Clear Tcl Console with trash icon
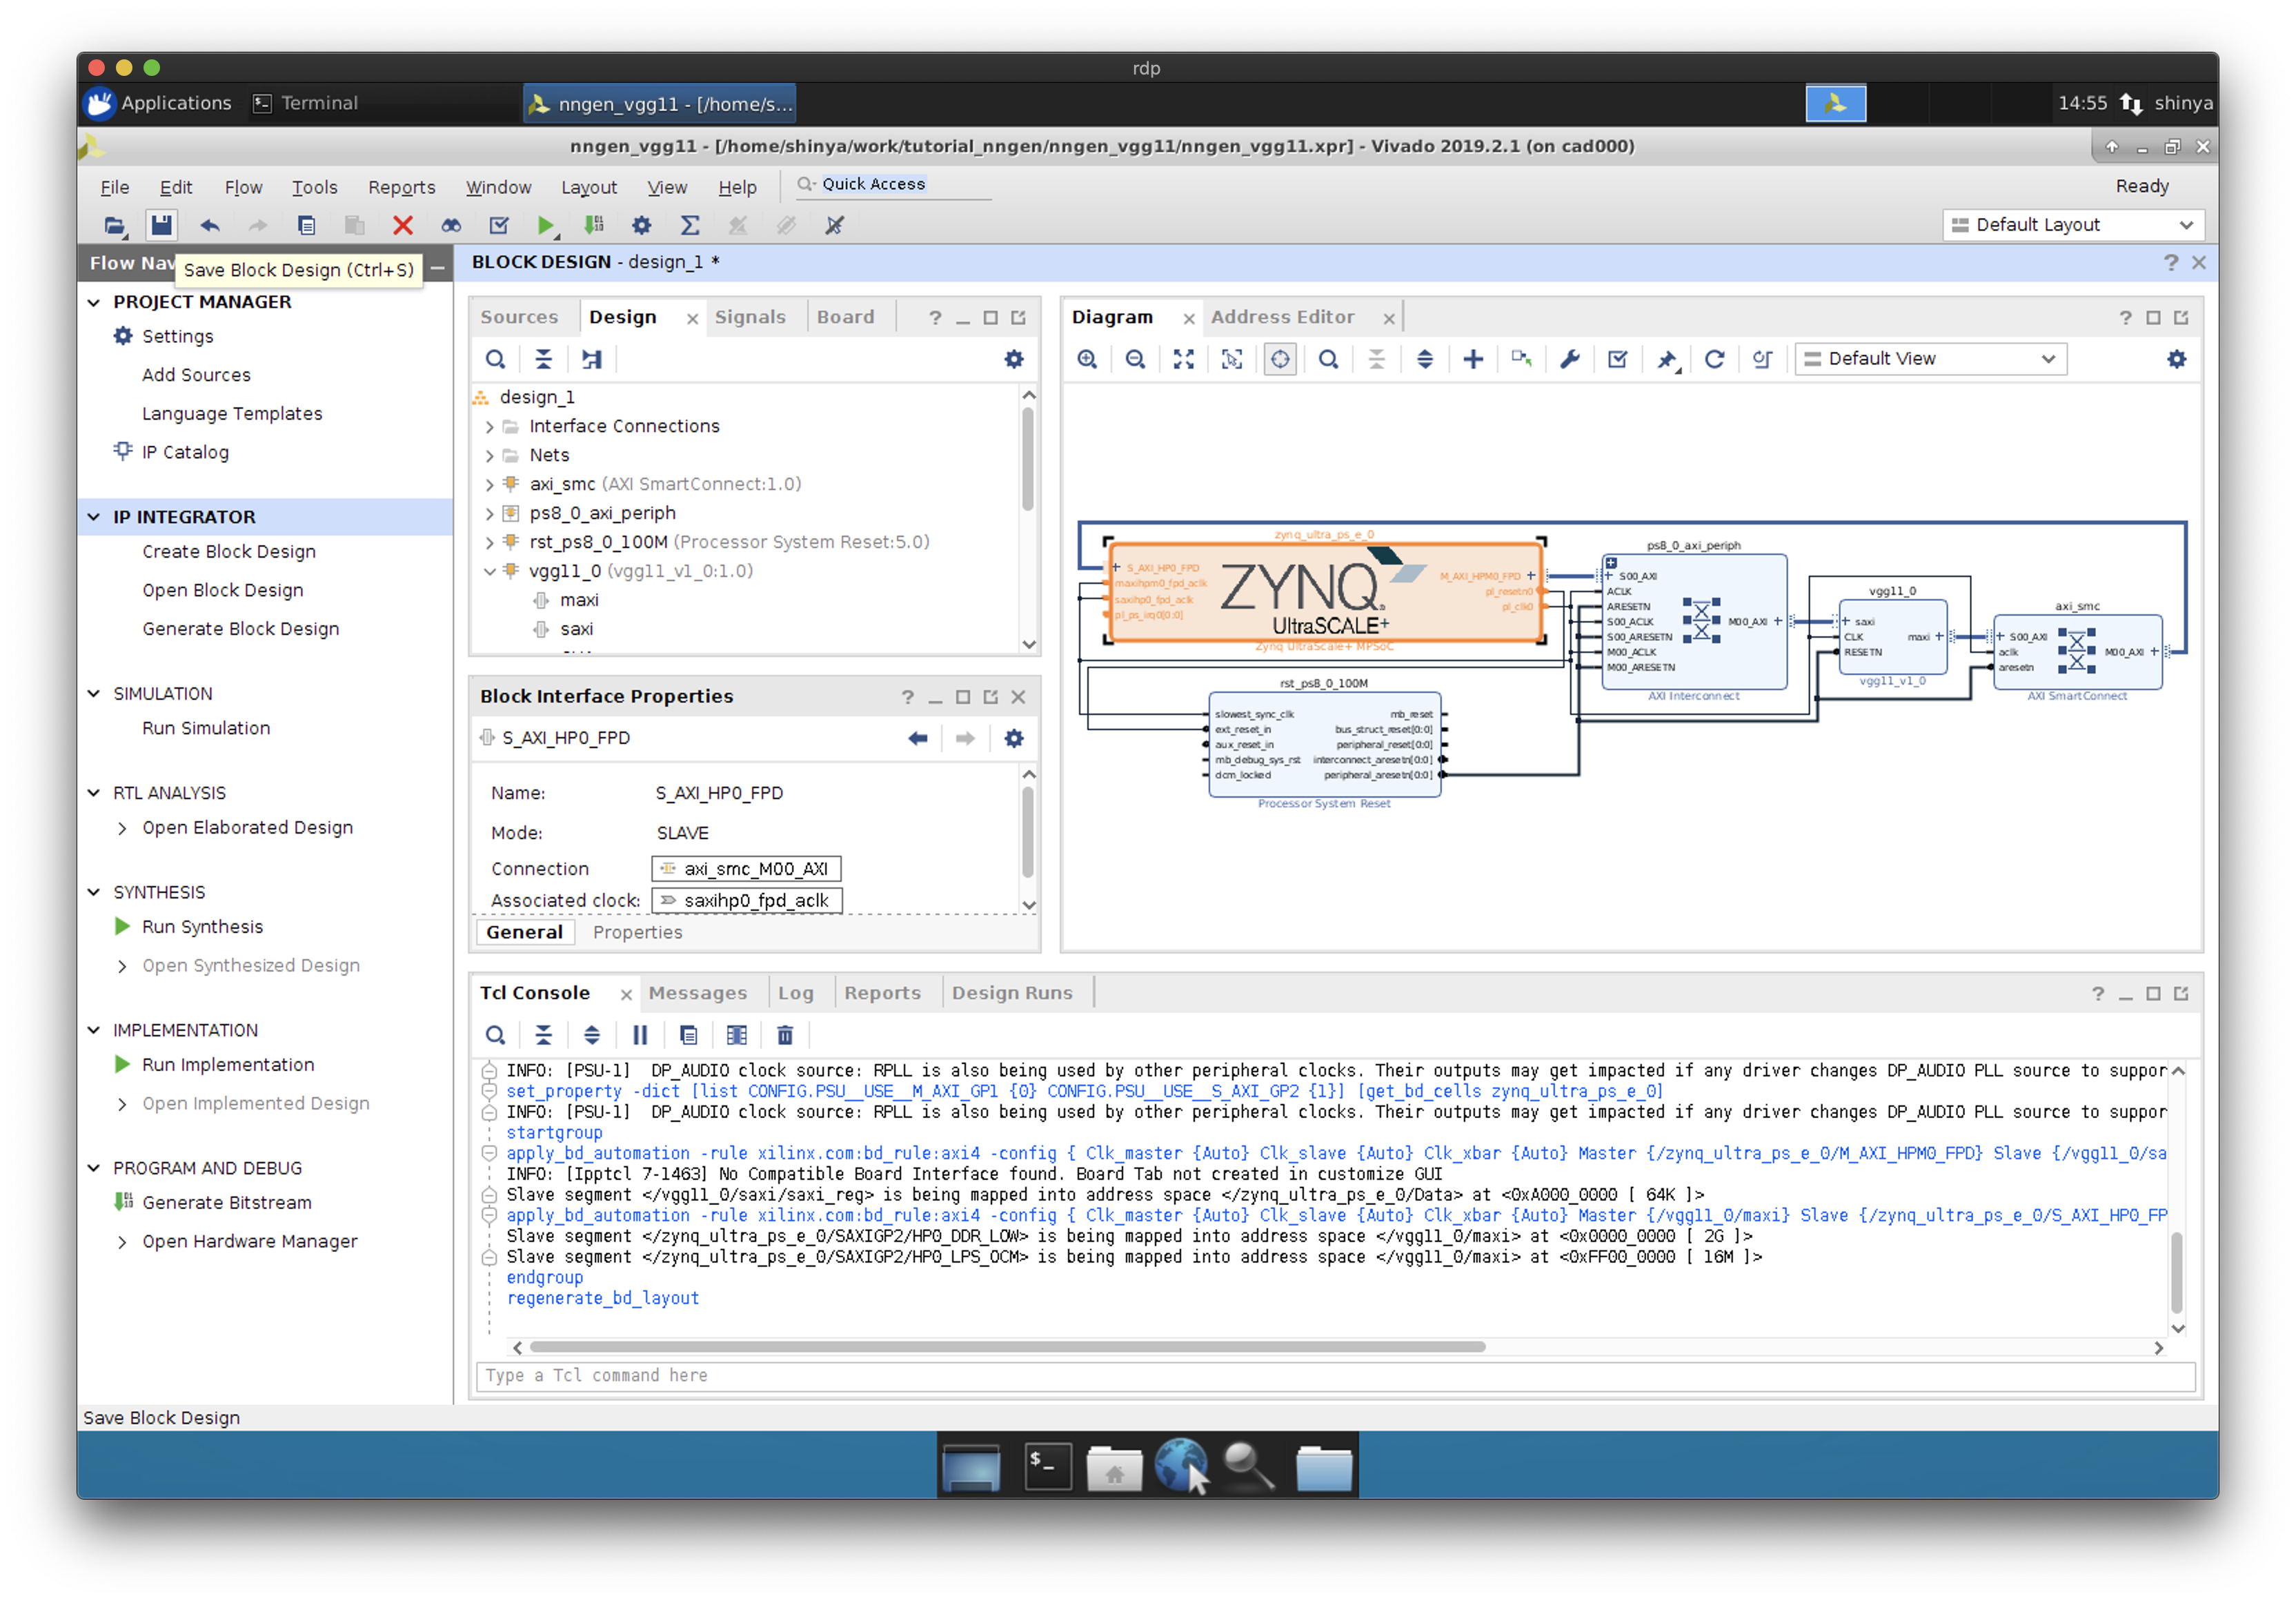2296x1601 pixels. point(785,1035)
